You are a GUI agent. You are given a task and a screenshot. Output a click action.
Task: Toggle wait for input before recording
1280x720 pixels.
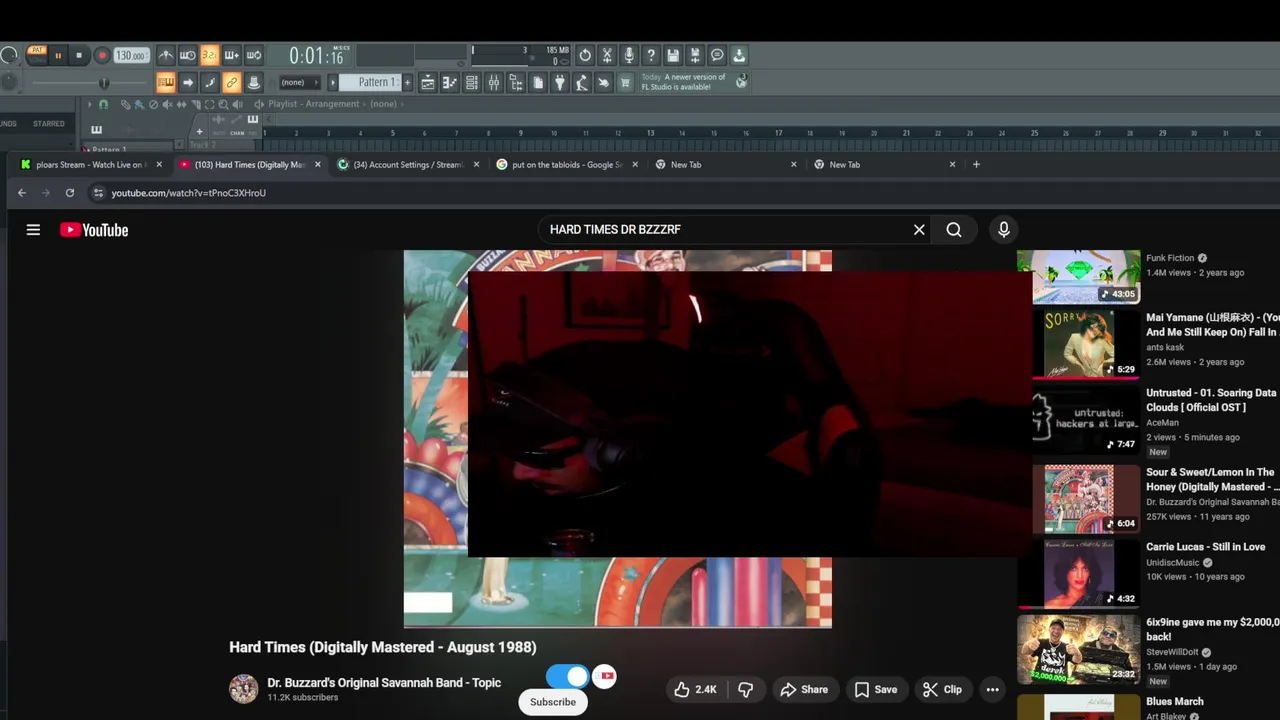tap(188, 55)
